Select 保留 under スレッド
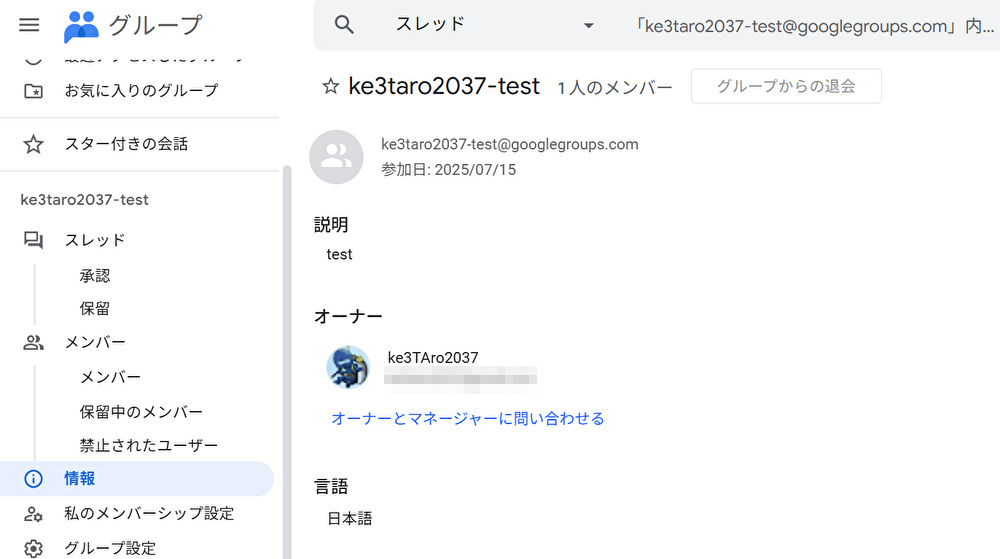This screenshot has width=1000, height=559. tap(95, 309)
